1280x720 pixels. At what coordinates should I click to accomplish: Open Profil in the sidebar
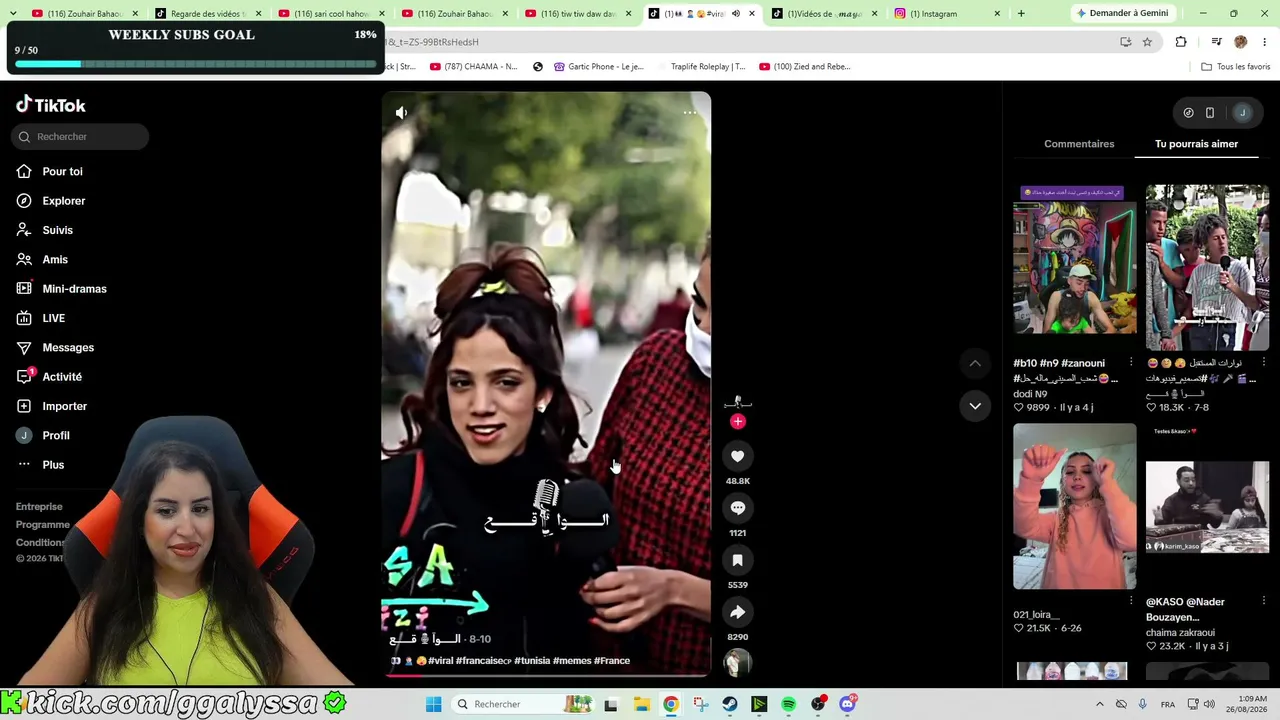tap(56, 435)
